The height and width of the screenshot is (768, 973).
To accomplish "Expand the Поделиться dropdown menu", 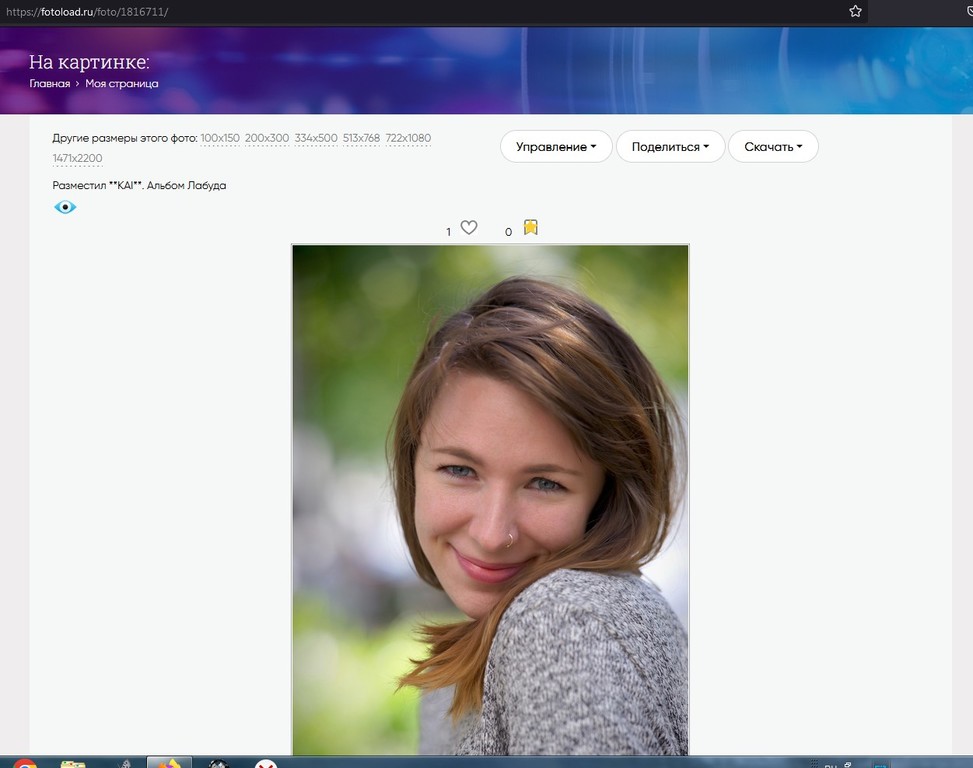I will pyautogui.click(x=670, y=147).
